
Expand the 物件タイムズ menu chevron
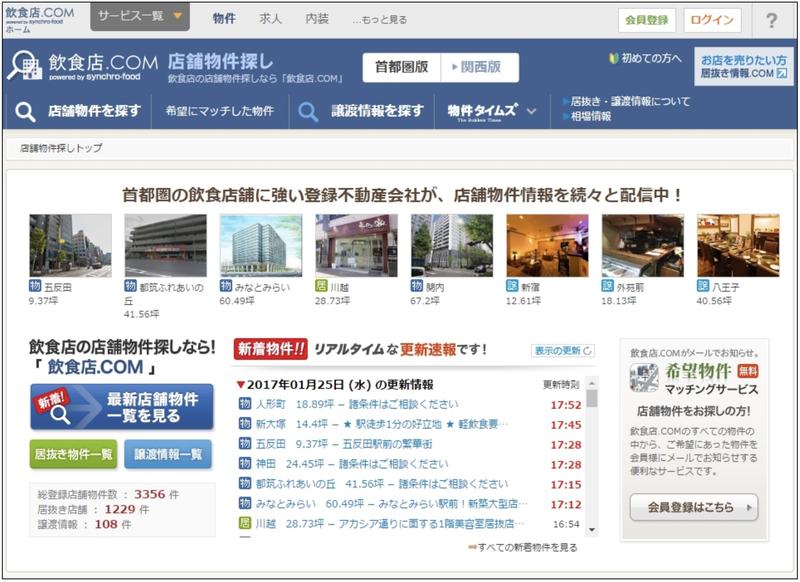click(x=531, y=111)
